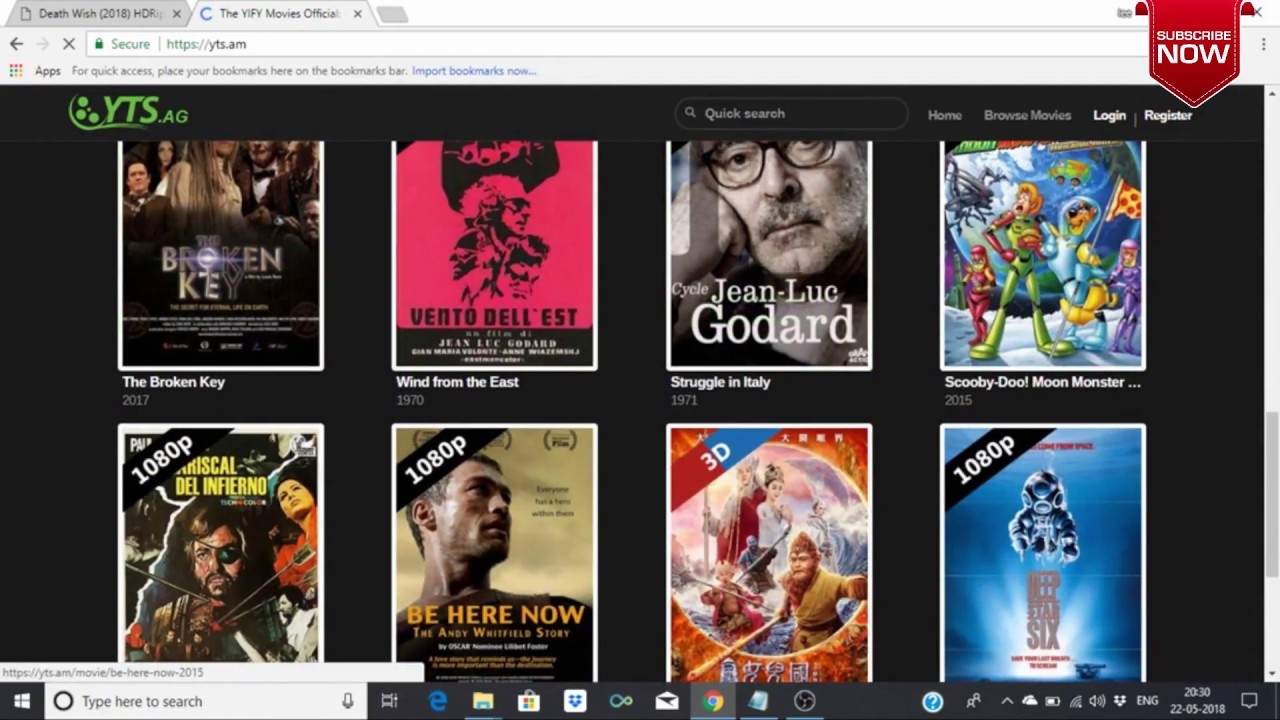Stop loading the page
Viewport: 1280px width, 720px height.
coord(70,44)
